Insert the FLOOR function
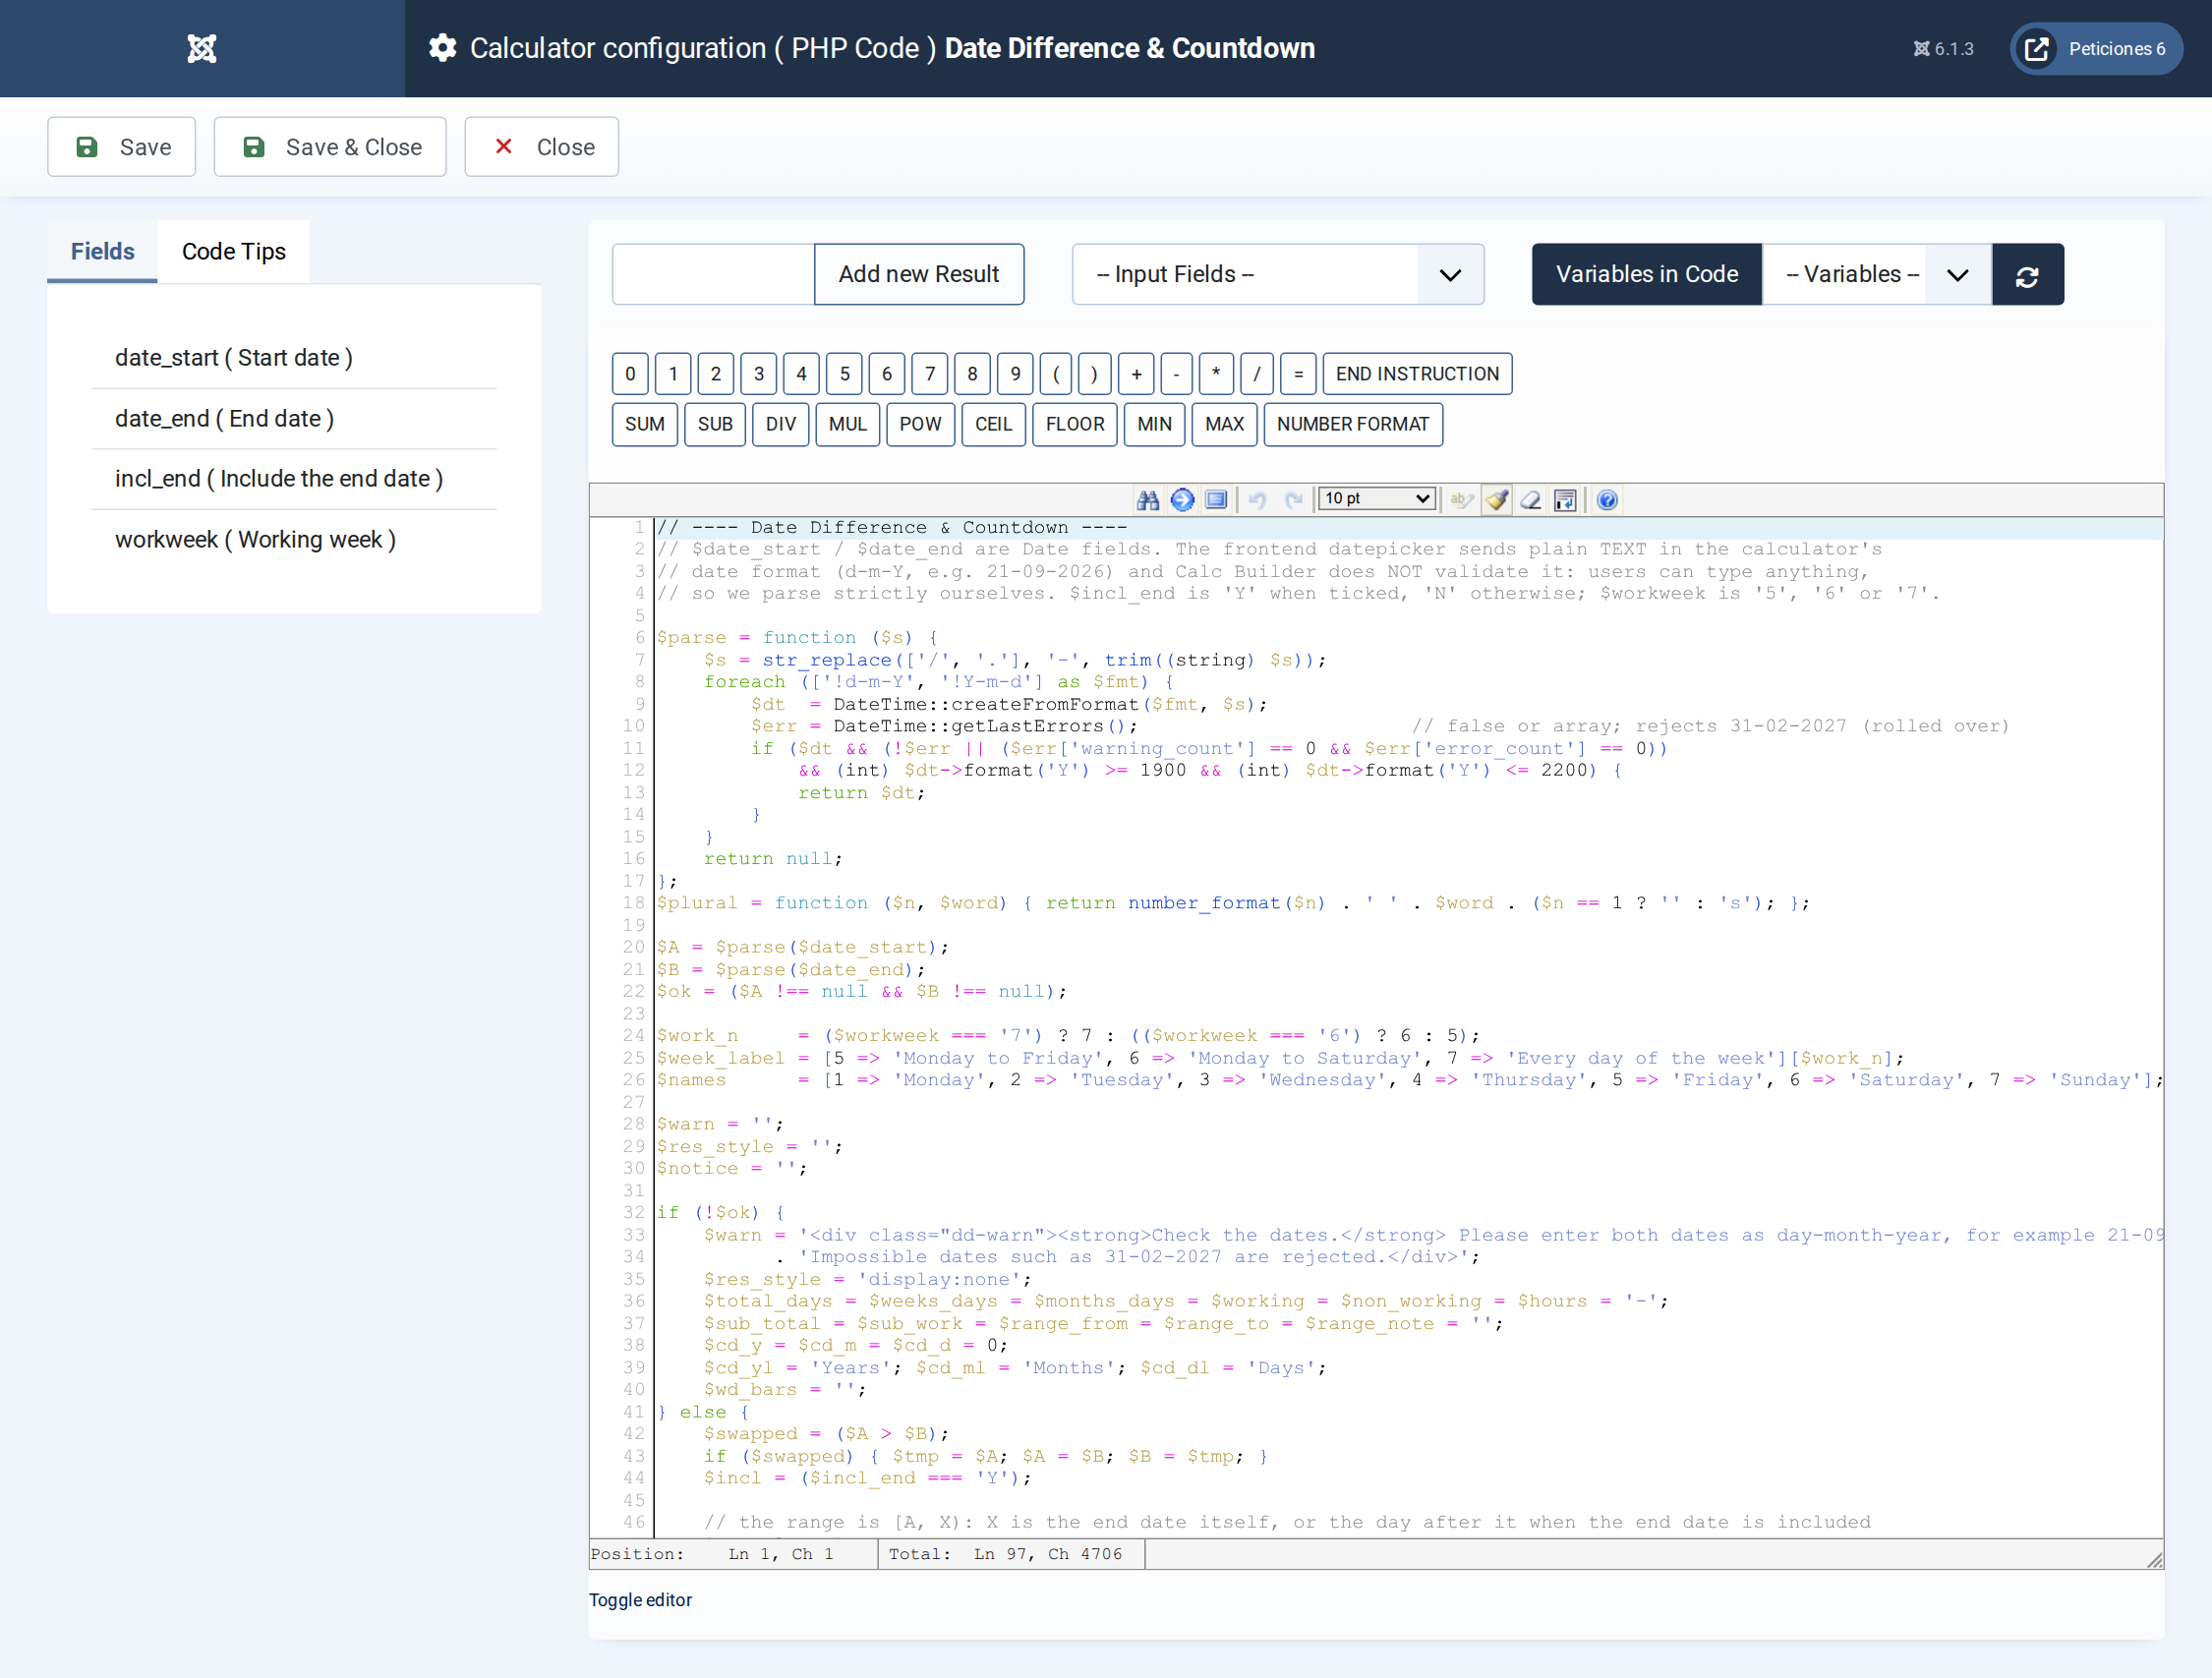 [x=1075, y=424]
